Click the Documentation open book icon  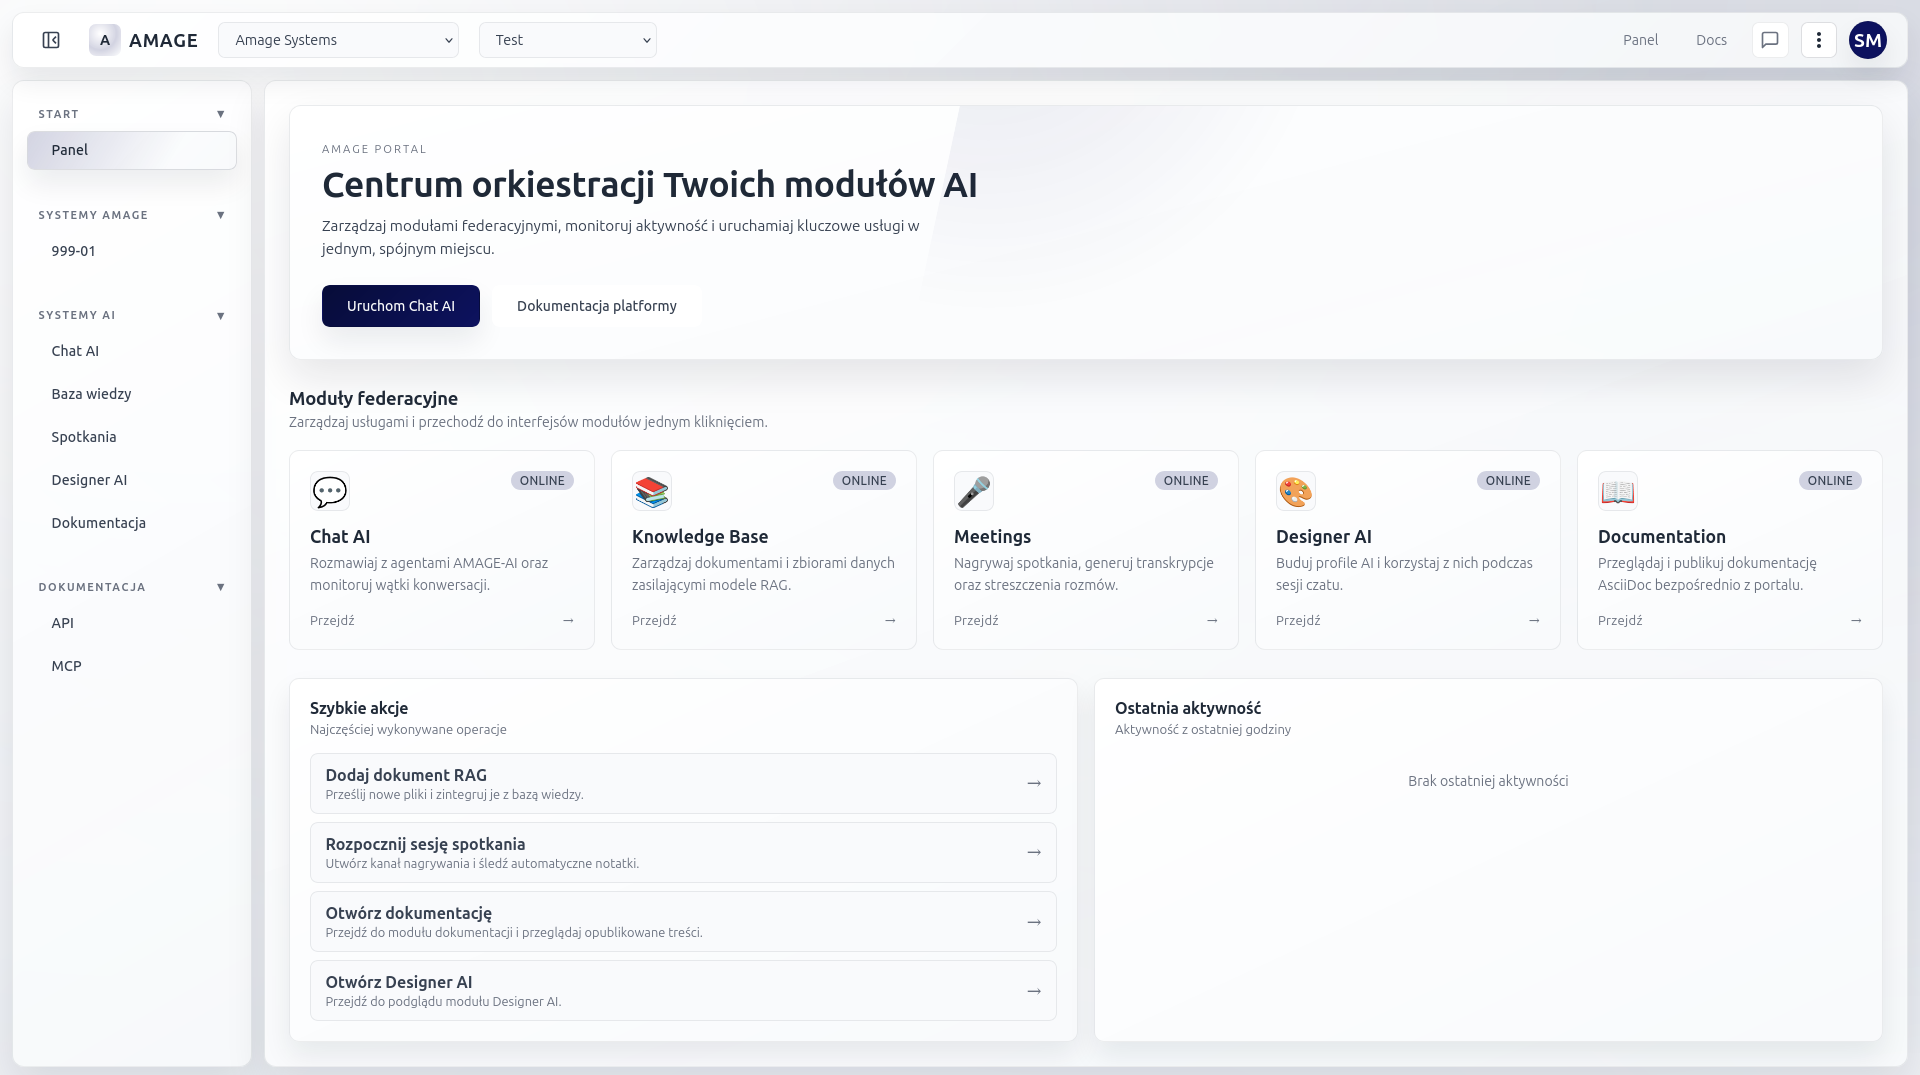1617,491
